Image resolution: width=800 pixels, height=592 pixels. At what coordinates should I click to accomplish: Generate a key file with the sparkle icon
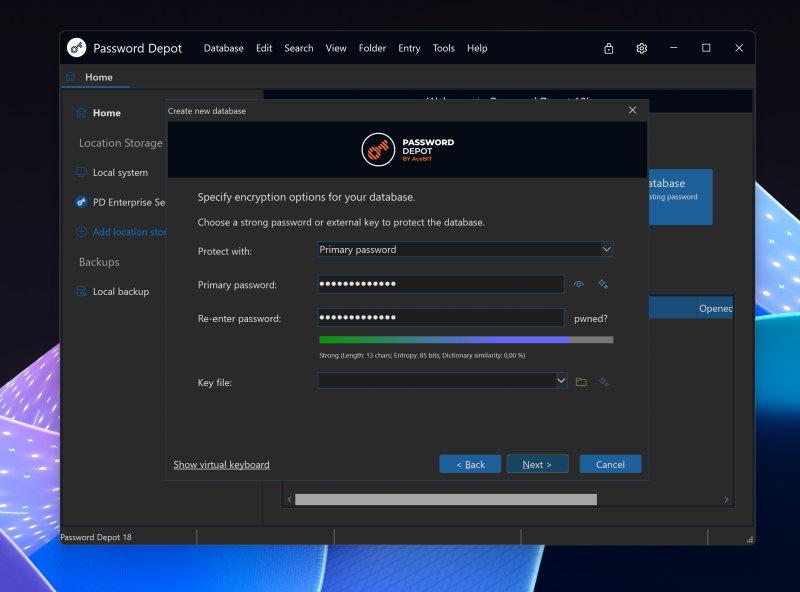pyautogui.click(x=604, y=382)
